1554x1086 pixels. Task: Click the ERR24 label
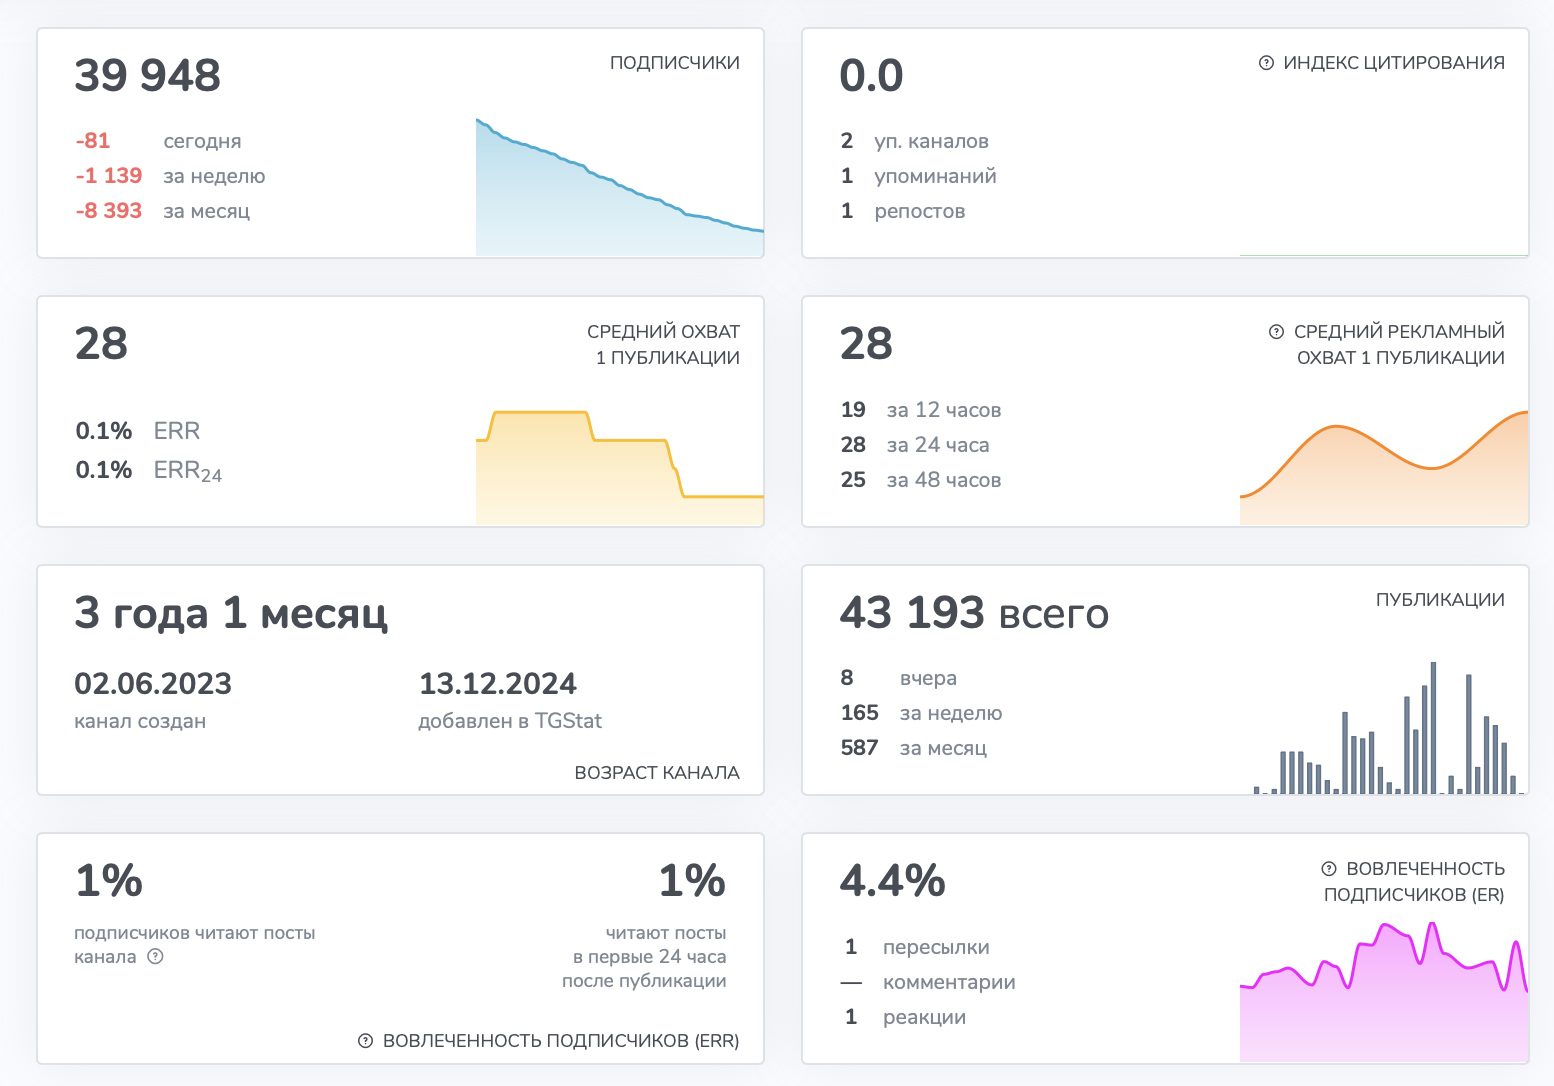pos(188,471)
